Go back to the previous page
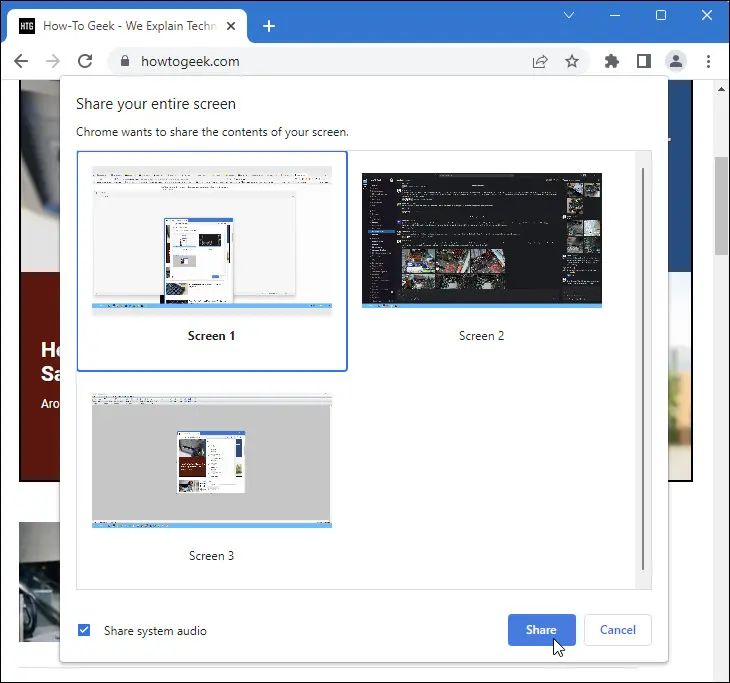This screenshot has height=683, width=730. coord(21,61)
